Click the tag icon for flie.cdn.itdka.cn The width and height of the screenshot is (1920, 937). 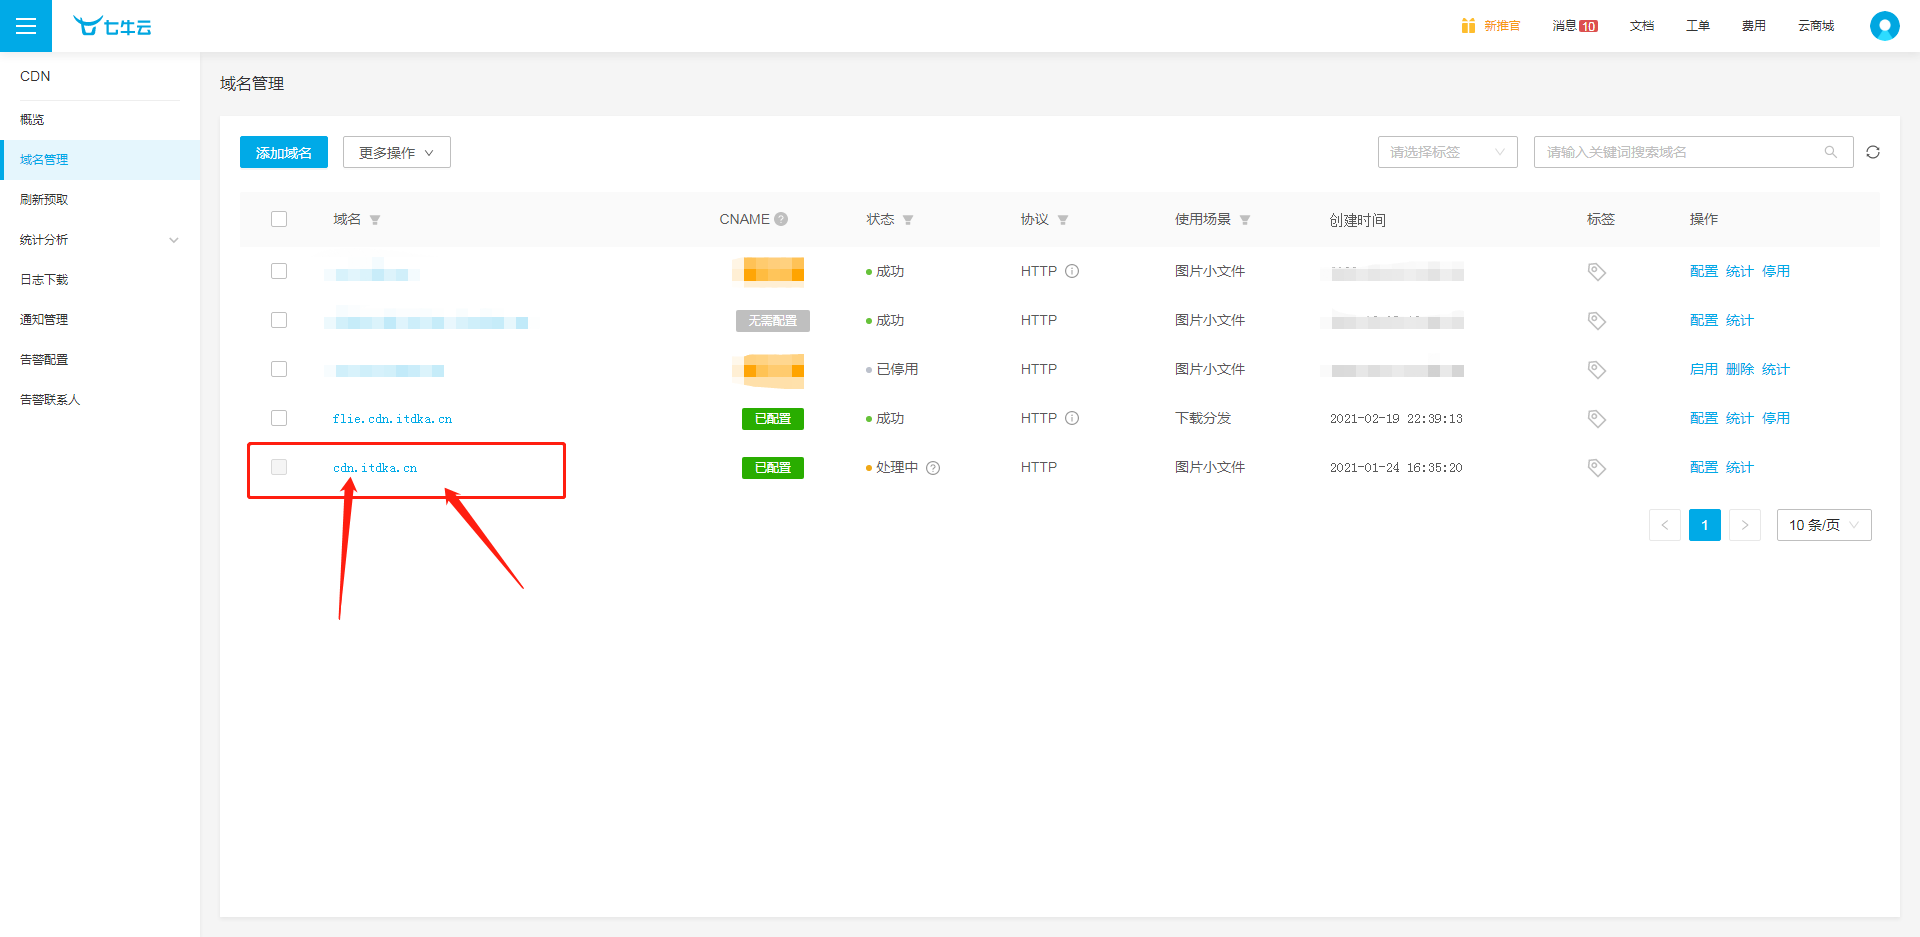(x=1597, y=419)
